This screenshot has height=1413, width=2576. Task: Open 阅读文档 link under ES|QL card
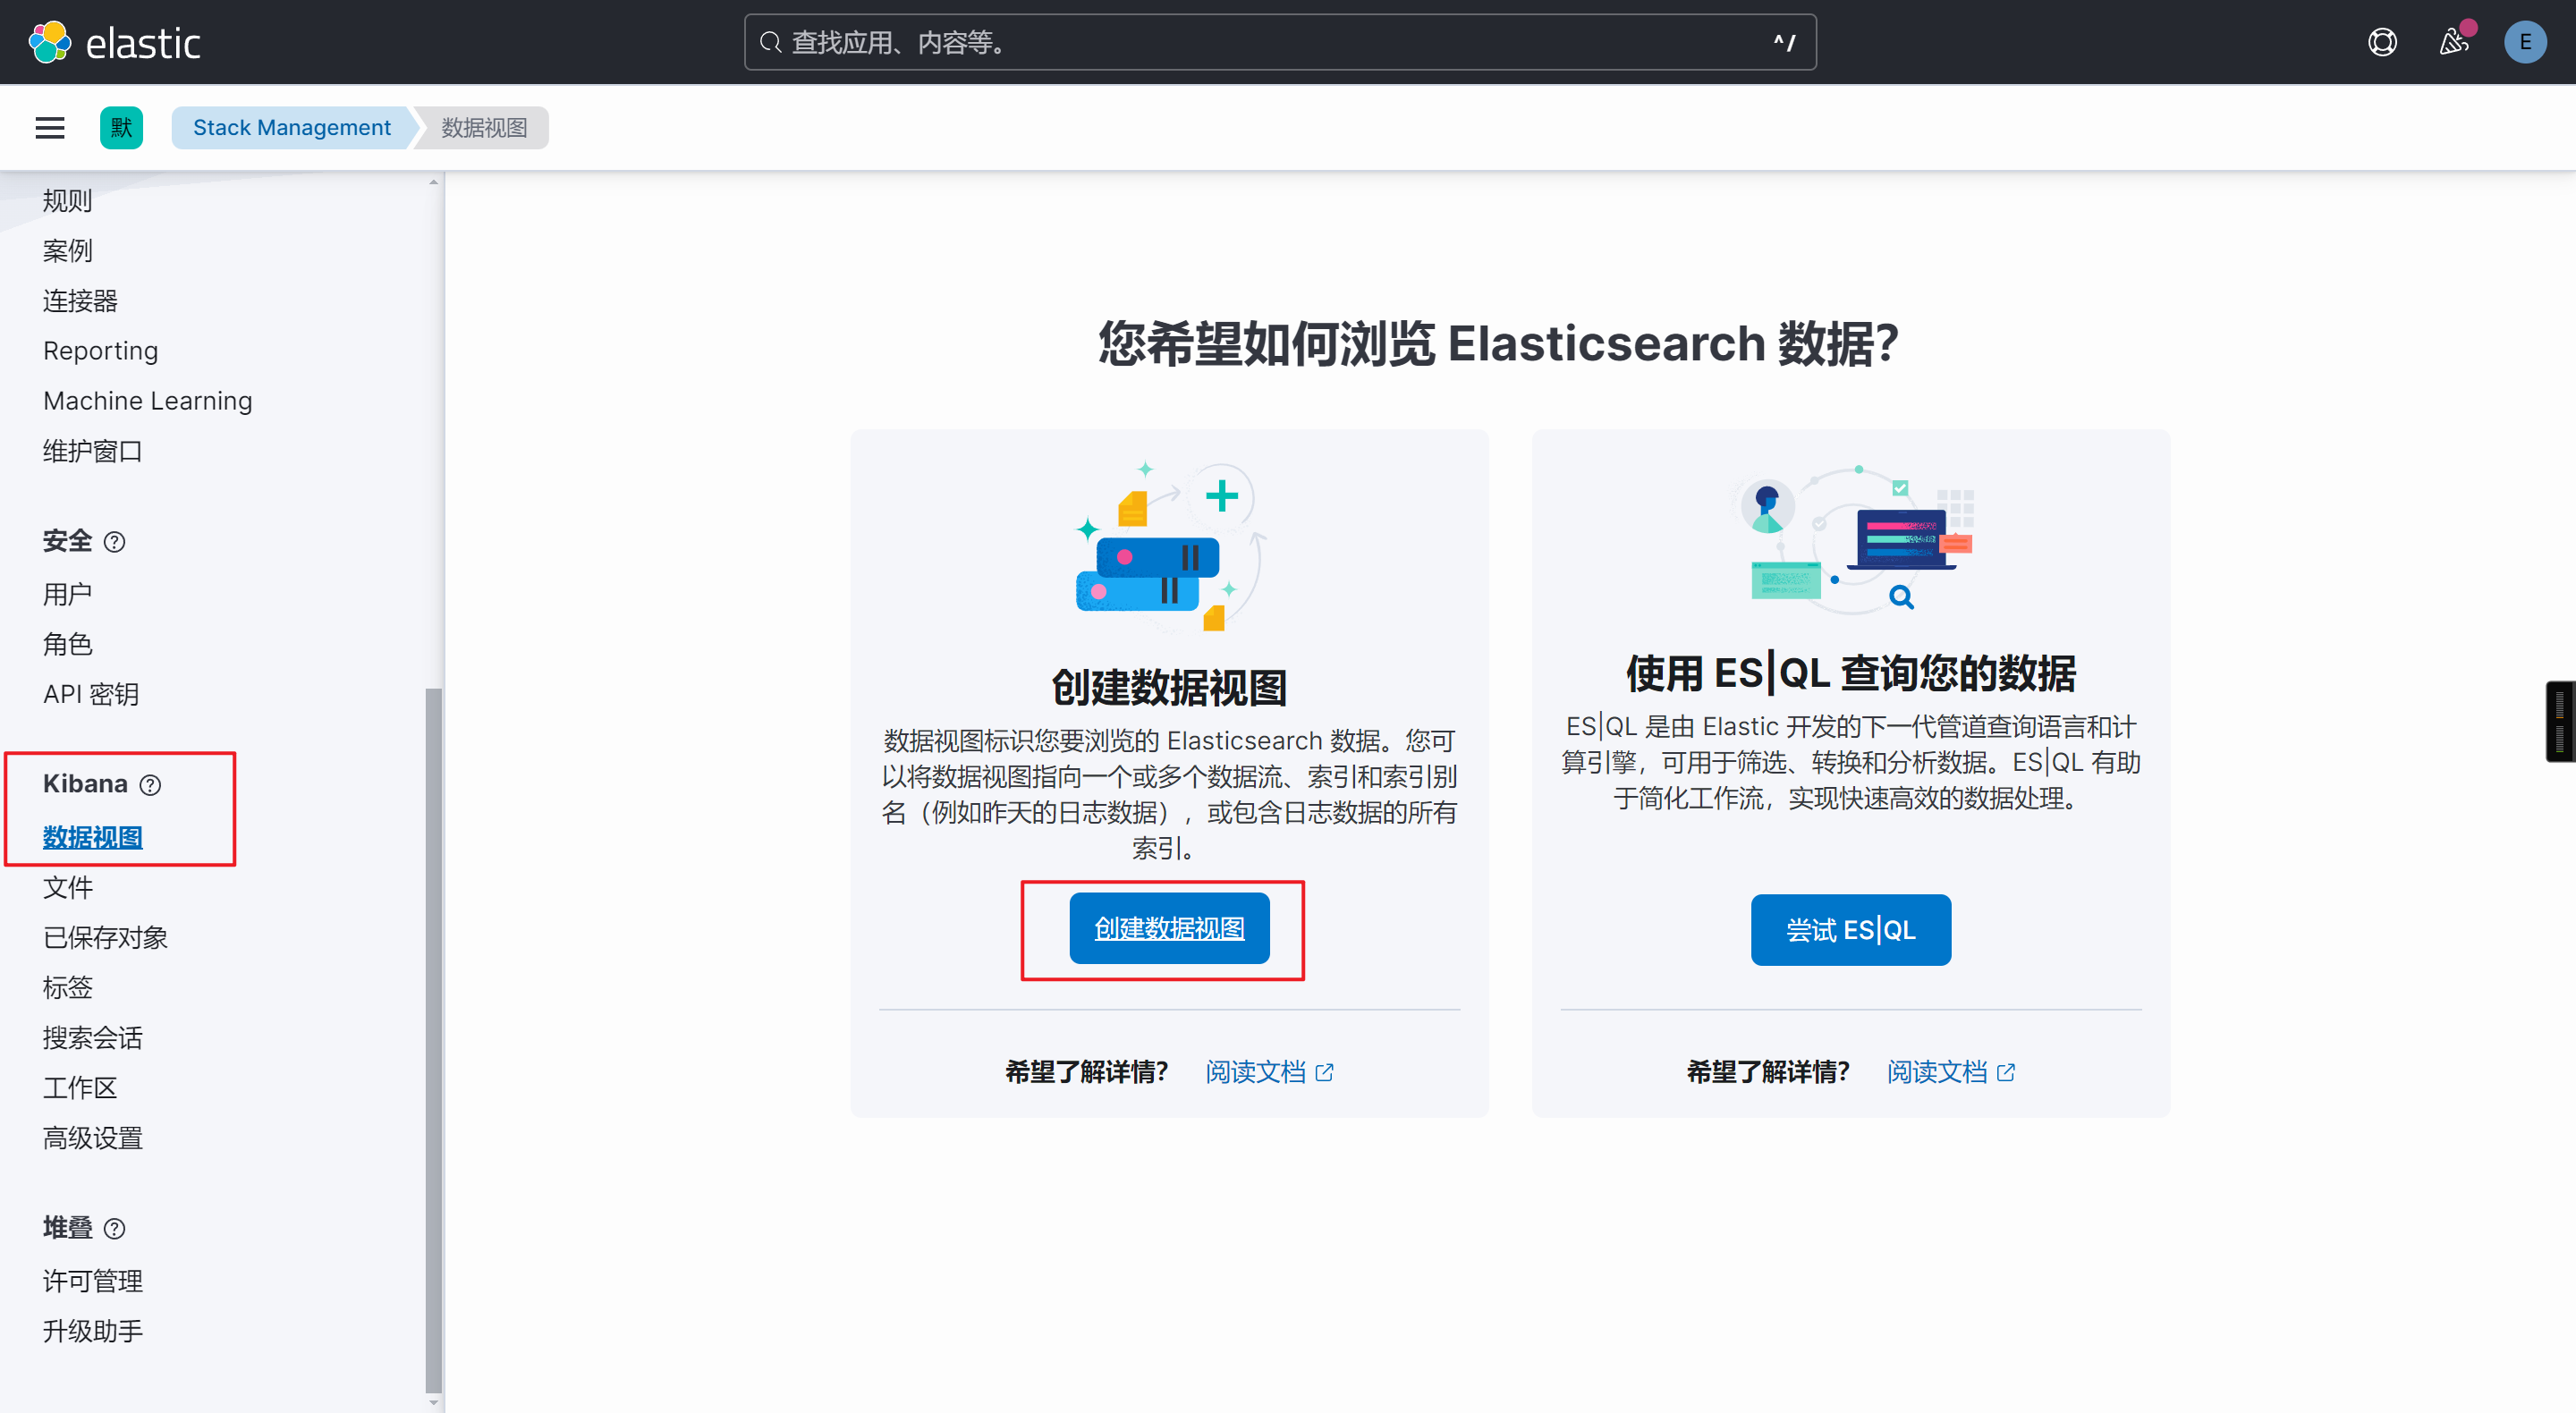(x=1937, y=1073)
